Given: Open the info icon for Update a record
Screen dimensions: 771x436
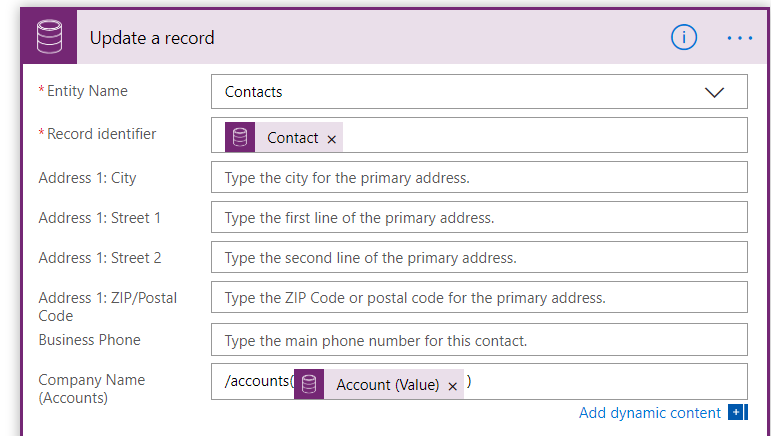Looking at the screenshot, I should tap(684, 38).
